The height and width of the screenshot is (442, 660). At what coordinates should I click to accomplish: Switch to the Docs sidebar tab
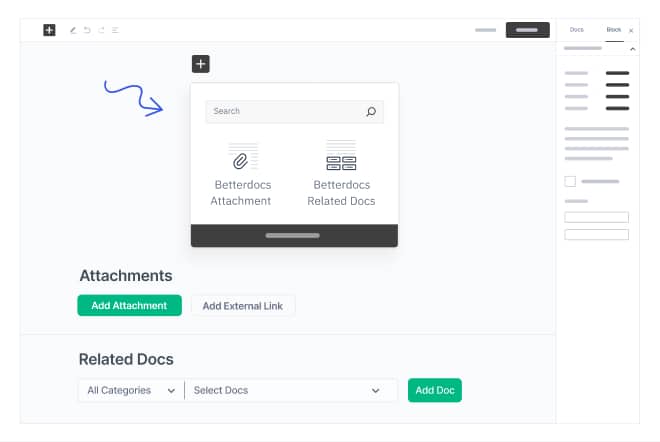point(577,30)
